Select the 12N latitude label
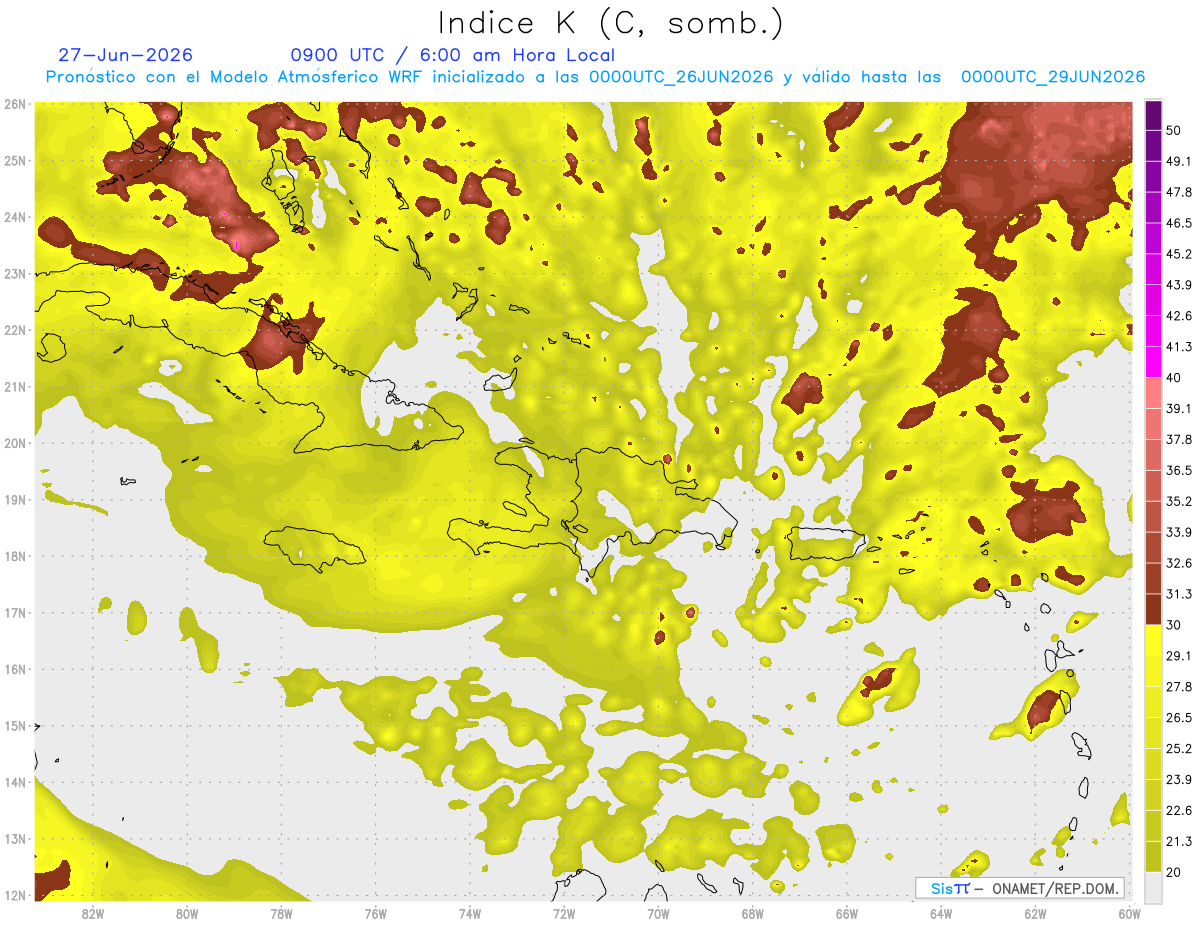The height and width of the screenshot is (927, 1200). 15,895
